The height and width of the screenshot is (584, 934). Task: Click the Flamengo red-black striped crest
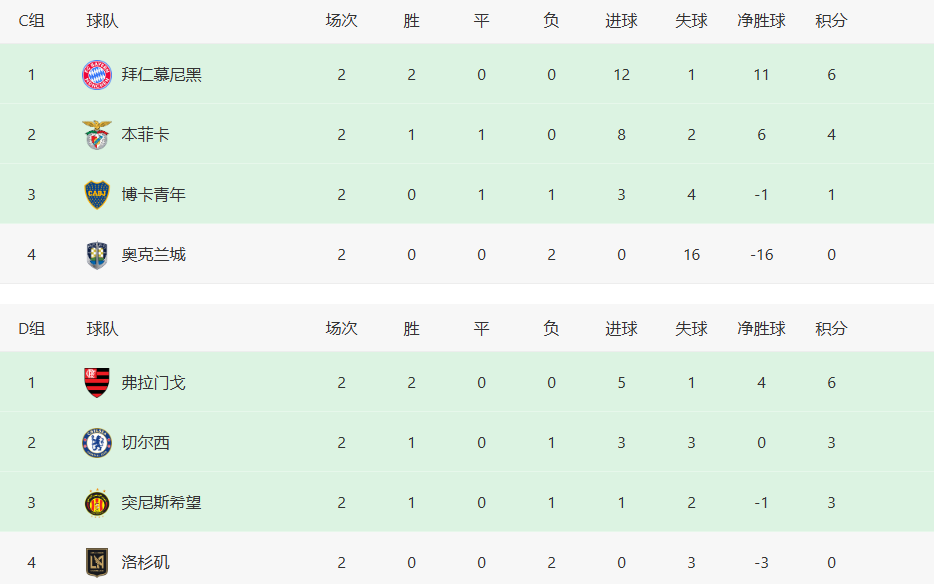click(96, 383)
